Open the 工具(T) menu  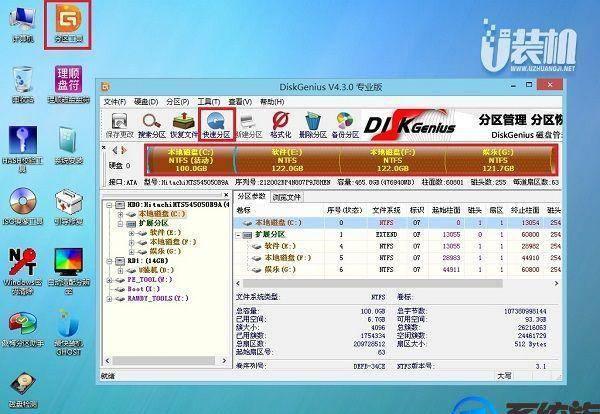[x=209, y=102]
